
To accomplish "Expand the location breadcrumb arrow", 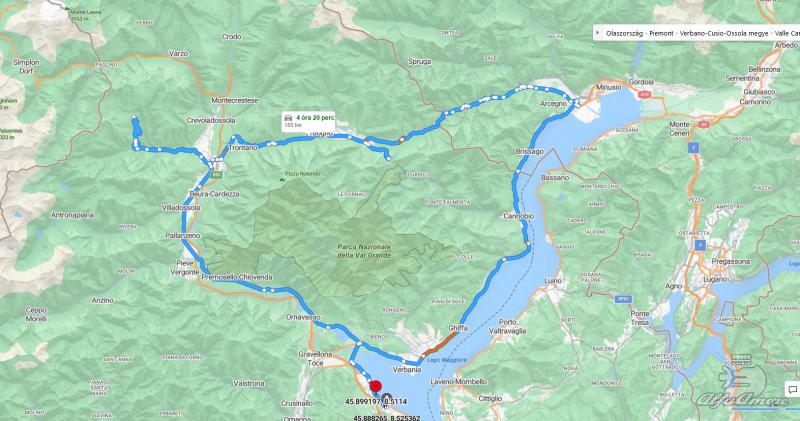I will pyautogui.click(x=598, y=33).
